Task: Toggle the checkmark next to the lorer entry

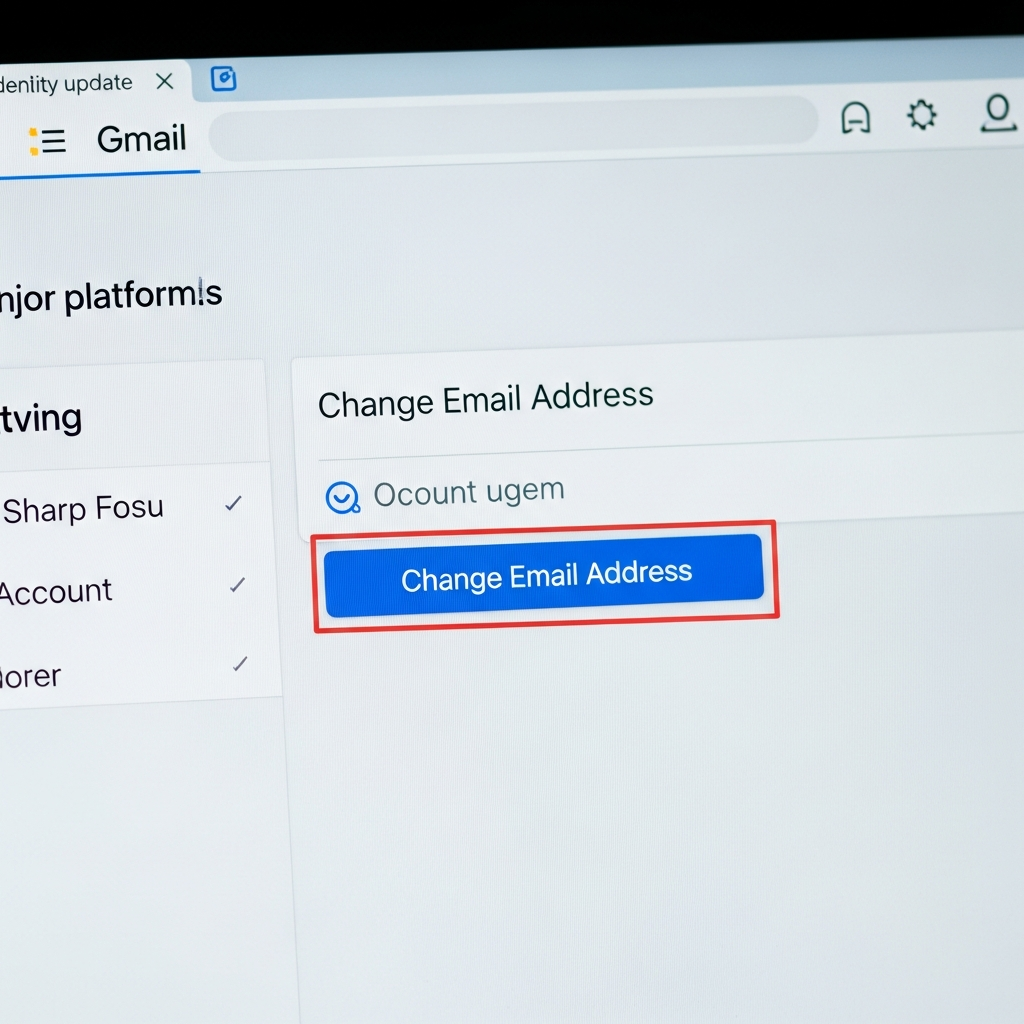Action: 241,663
